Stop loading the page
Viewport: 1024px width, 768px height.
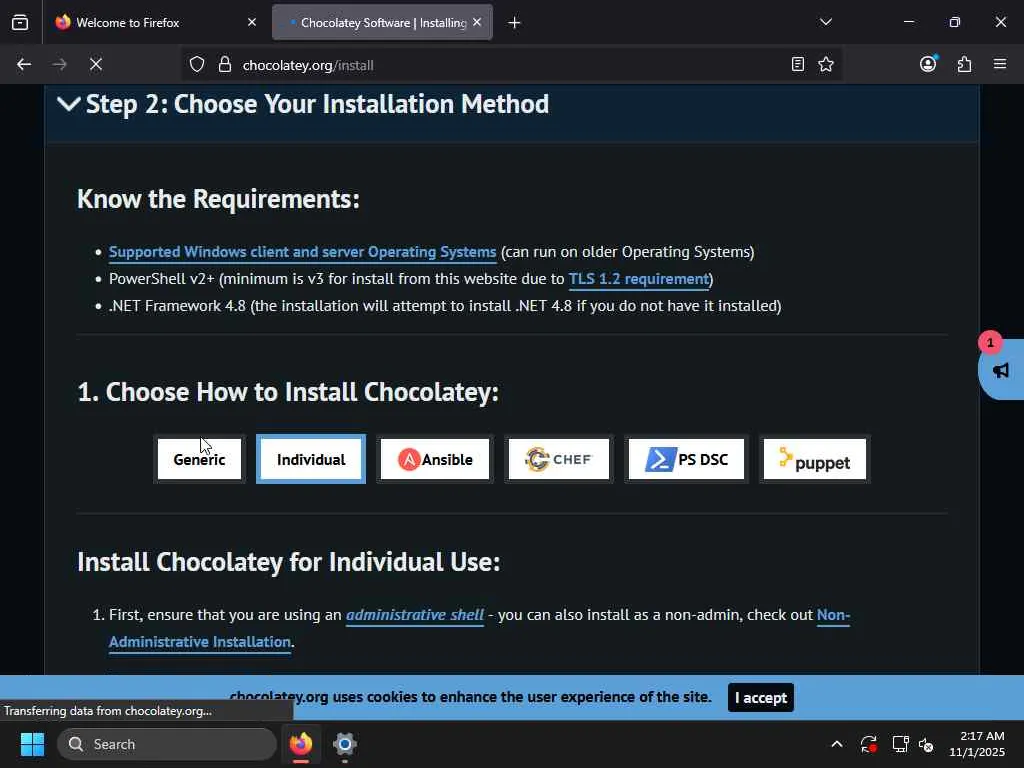click(x=95, y=65)
